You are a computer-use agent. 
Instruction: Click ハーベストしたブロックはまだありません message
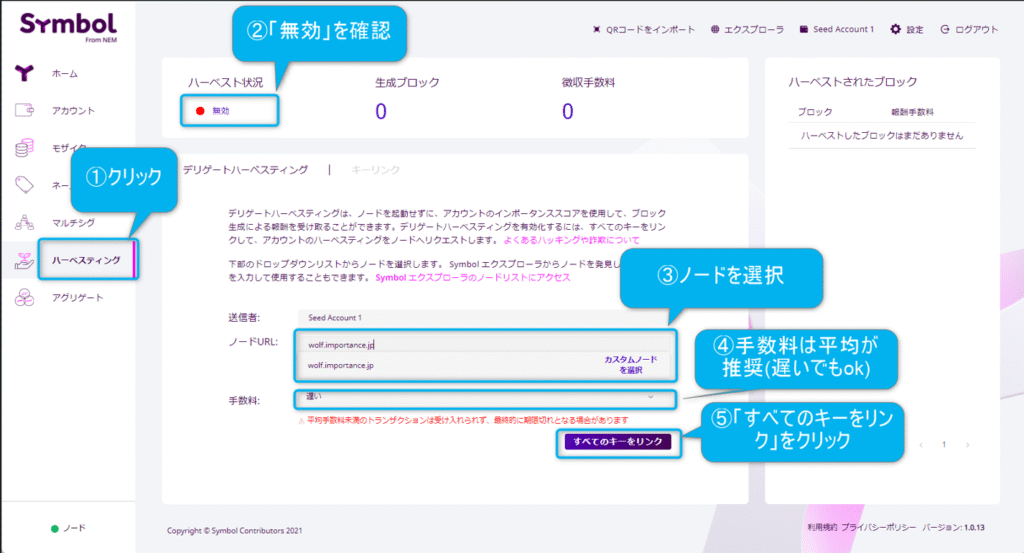click(x=882, y=136)
